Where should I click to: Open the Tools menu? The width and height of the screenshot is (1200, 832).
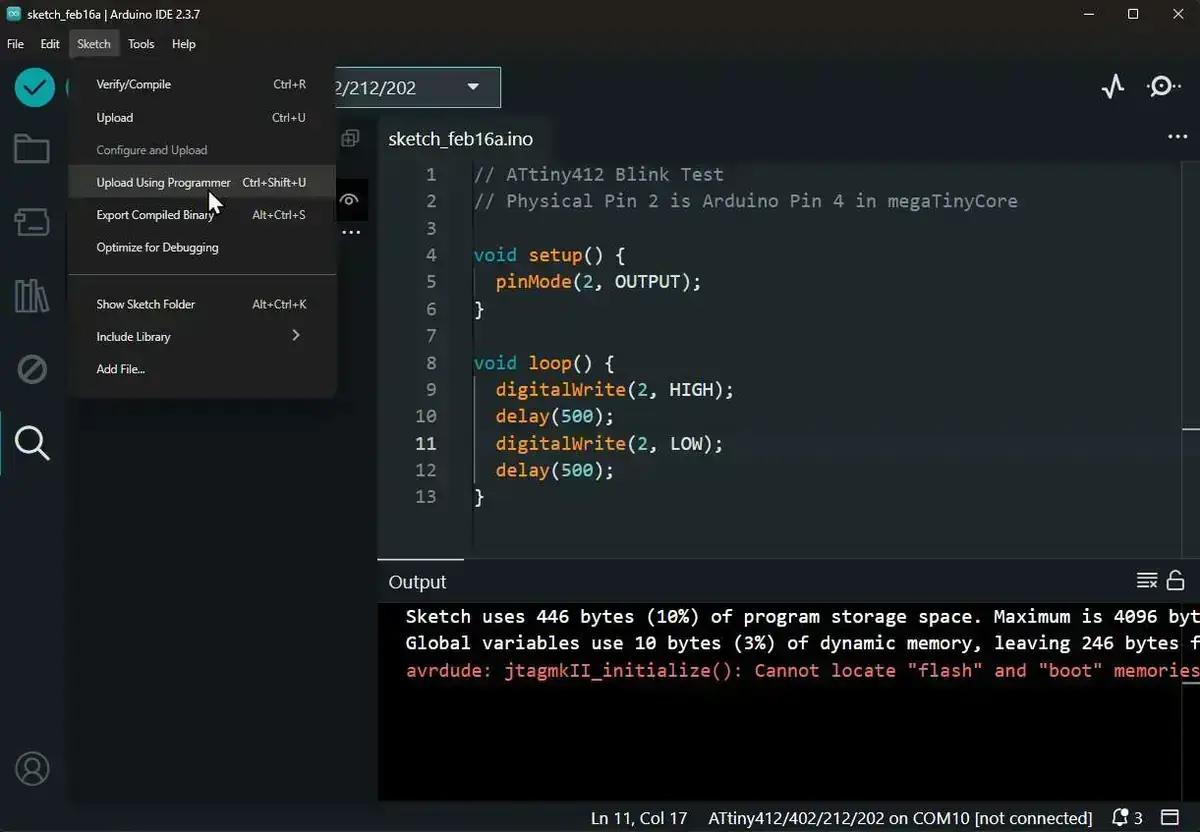click(141, 44)
